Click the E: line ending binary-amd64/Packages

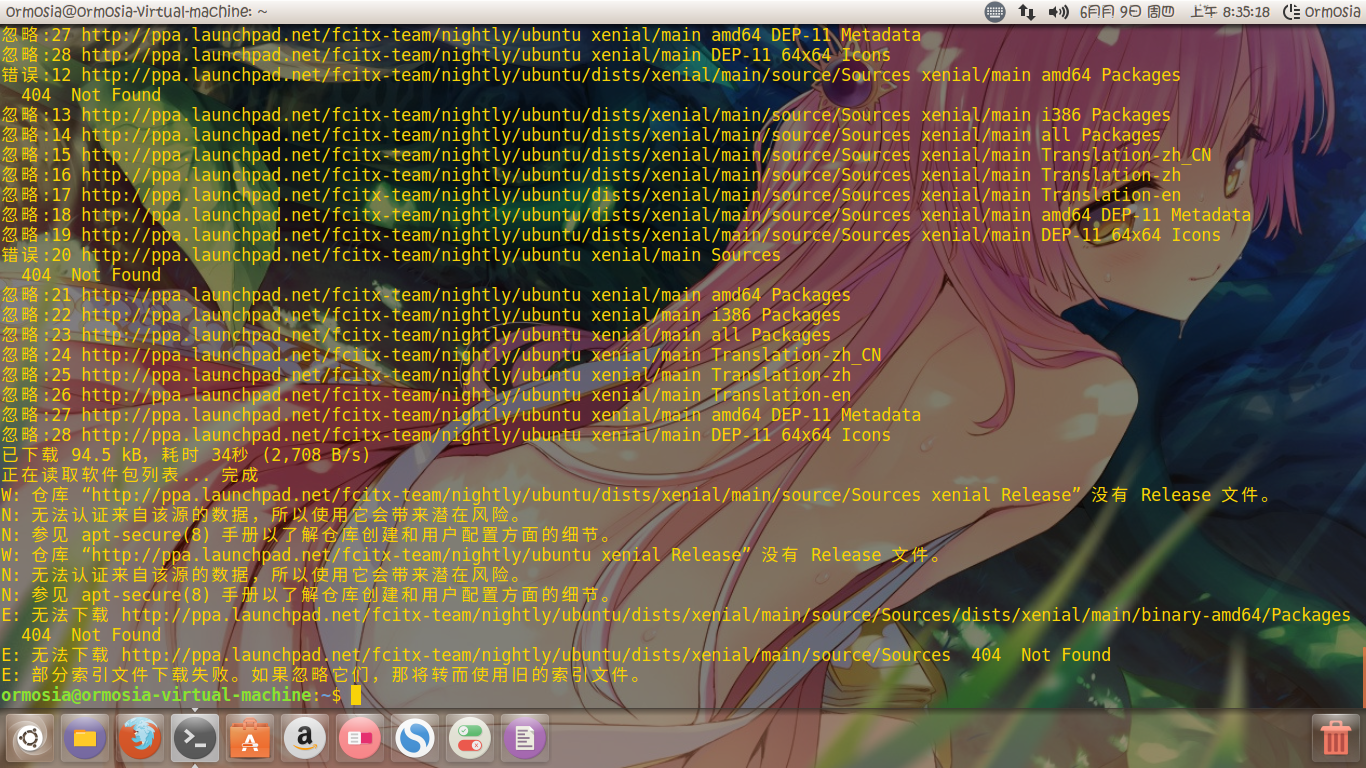(676, 615)
